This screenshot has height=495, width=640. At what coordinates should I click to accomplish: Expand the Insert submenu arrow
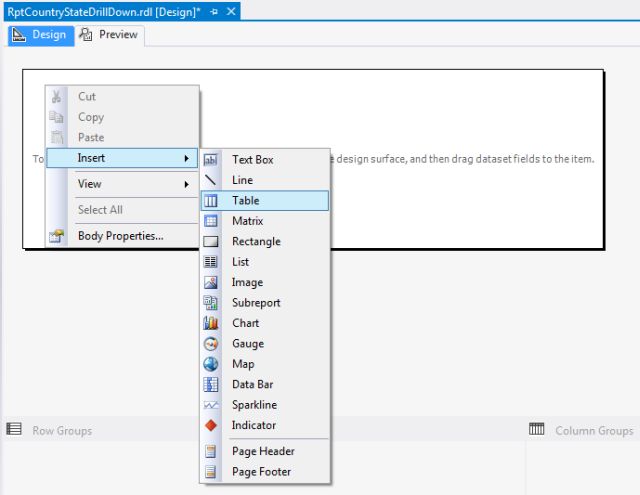point(187,158)
